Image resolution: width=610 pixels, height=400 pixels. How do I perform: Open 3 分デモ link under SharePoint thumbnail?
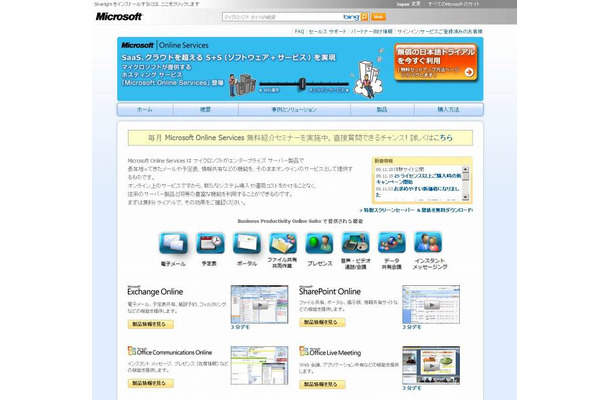coord(412,327)
